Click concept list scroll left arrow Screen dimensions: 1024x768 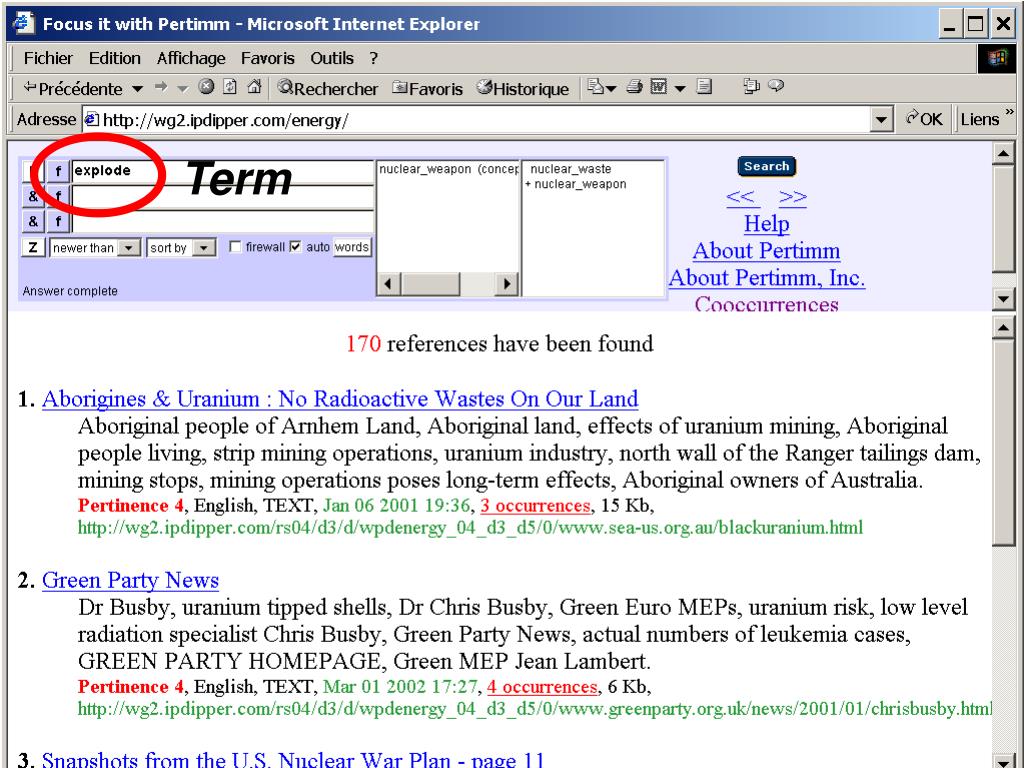[389, 284]
